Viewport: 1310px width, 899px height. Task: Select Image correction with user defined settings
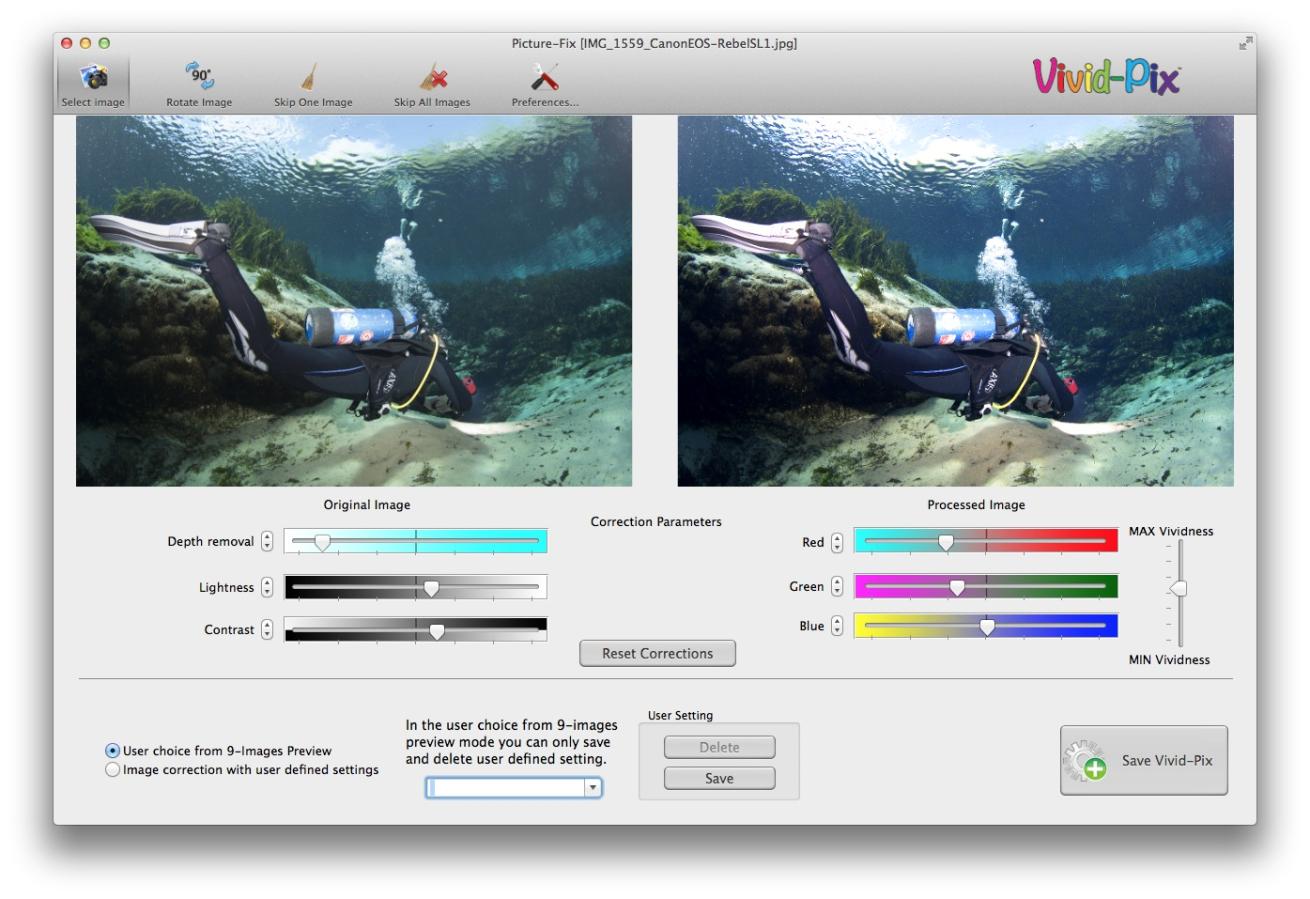coord(113,770)
